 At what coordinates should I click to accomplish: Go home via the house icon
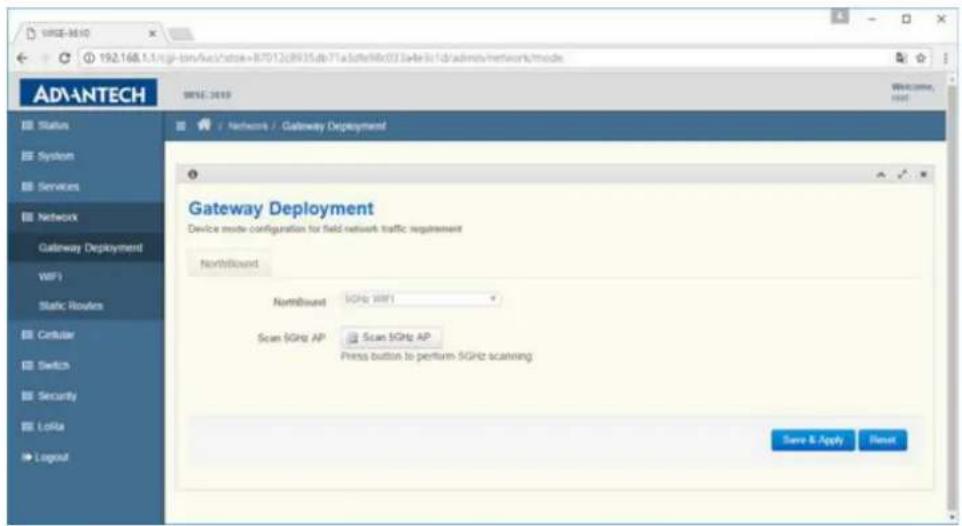(204, 125)
